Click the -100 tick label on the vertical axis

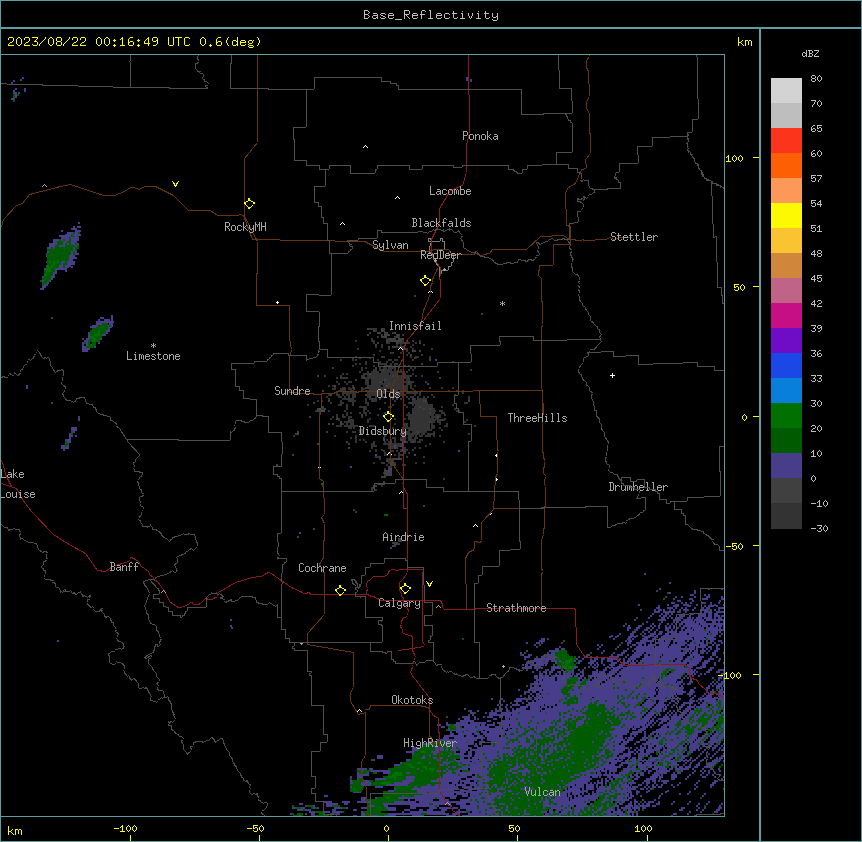coord(733,675)
